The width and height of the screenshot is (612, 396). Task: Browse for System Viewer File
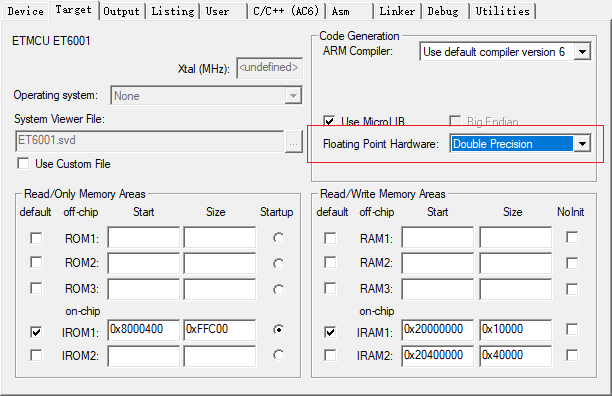[x=294, y=141]
